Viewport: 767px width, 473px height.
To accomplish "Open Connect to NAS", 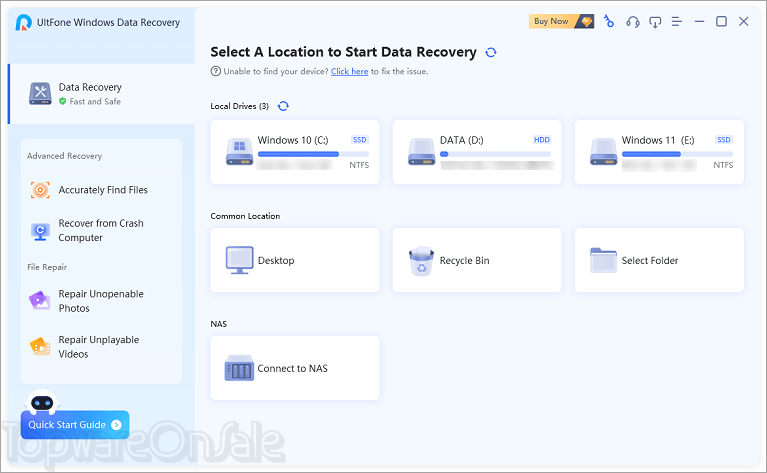I will (x=295, y=368).
